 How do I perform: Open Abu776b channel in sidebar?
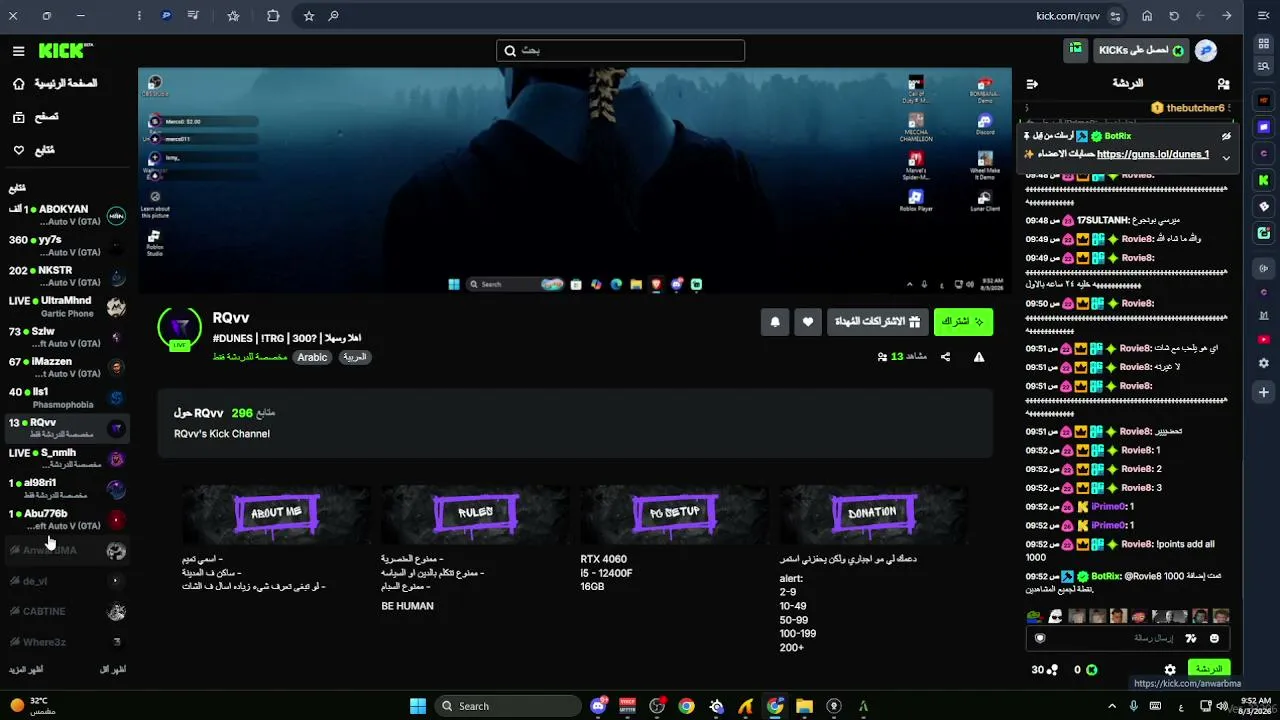tap(68, 520)
